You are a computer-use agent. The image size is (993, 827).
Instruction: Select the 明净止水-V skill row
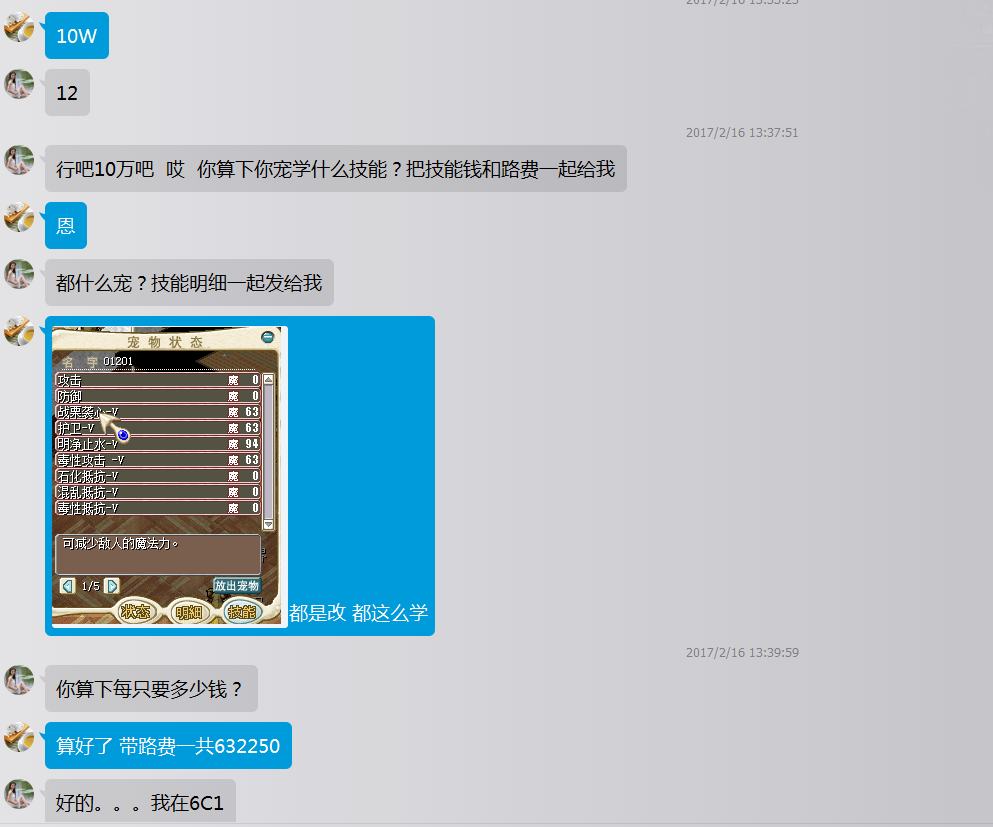tap(157, 444)
